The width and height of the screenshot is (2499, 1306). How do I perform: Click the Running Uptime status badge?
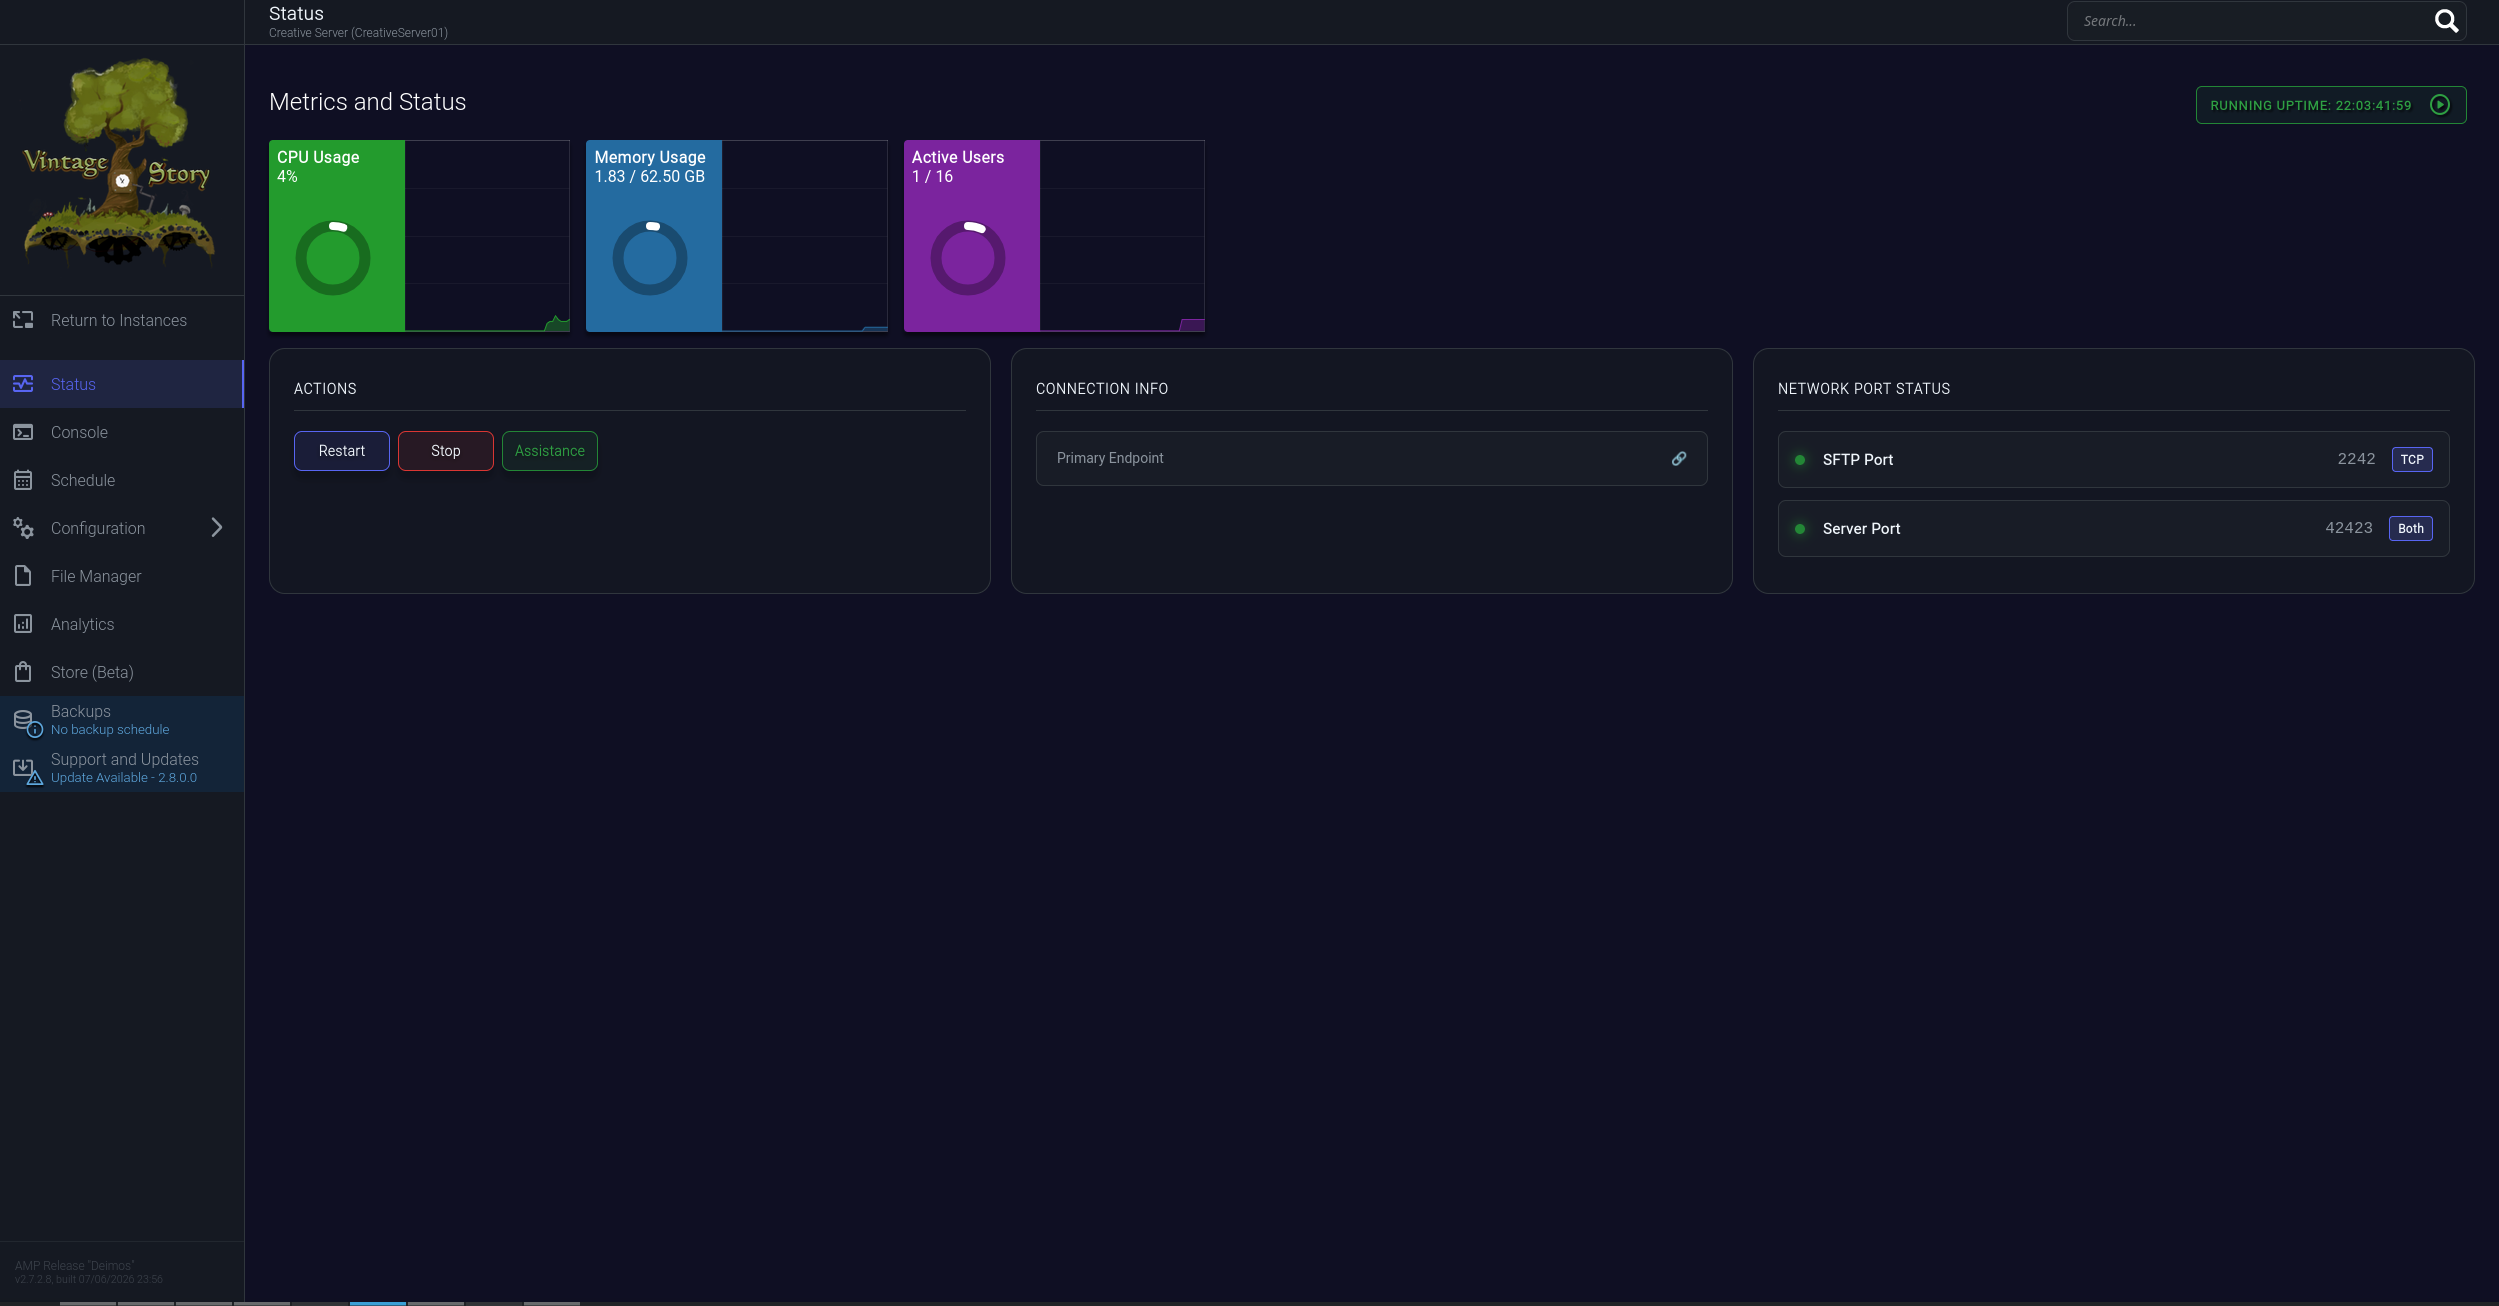[2330, 105]
